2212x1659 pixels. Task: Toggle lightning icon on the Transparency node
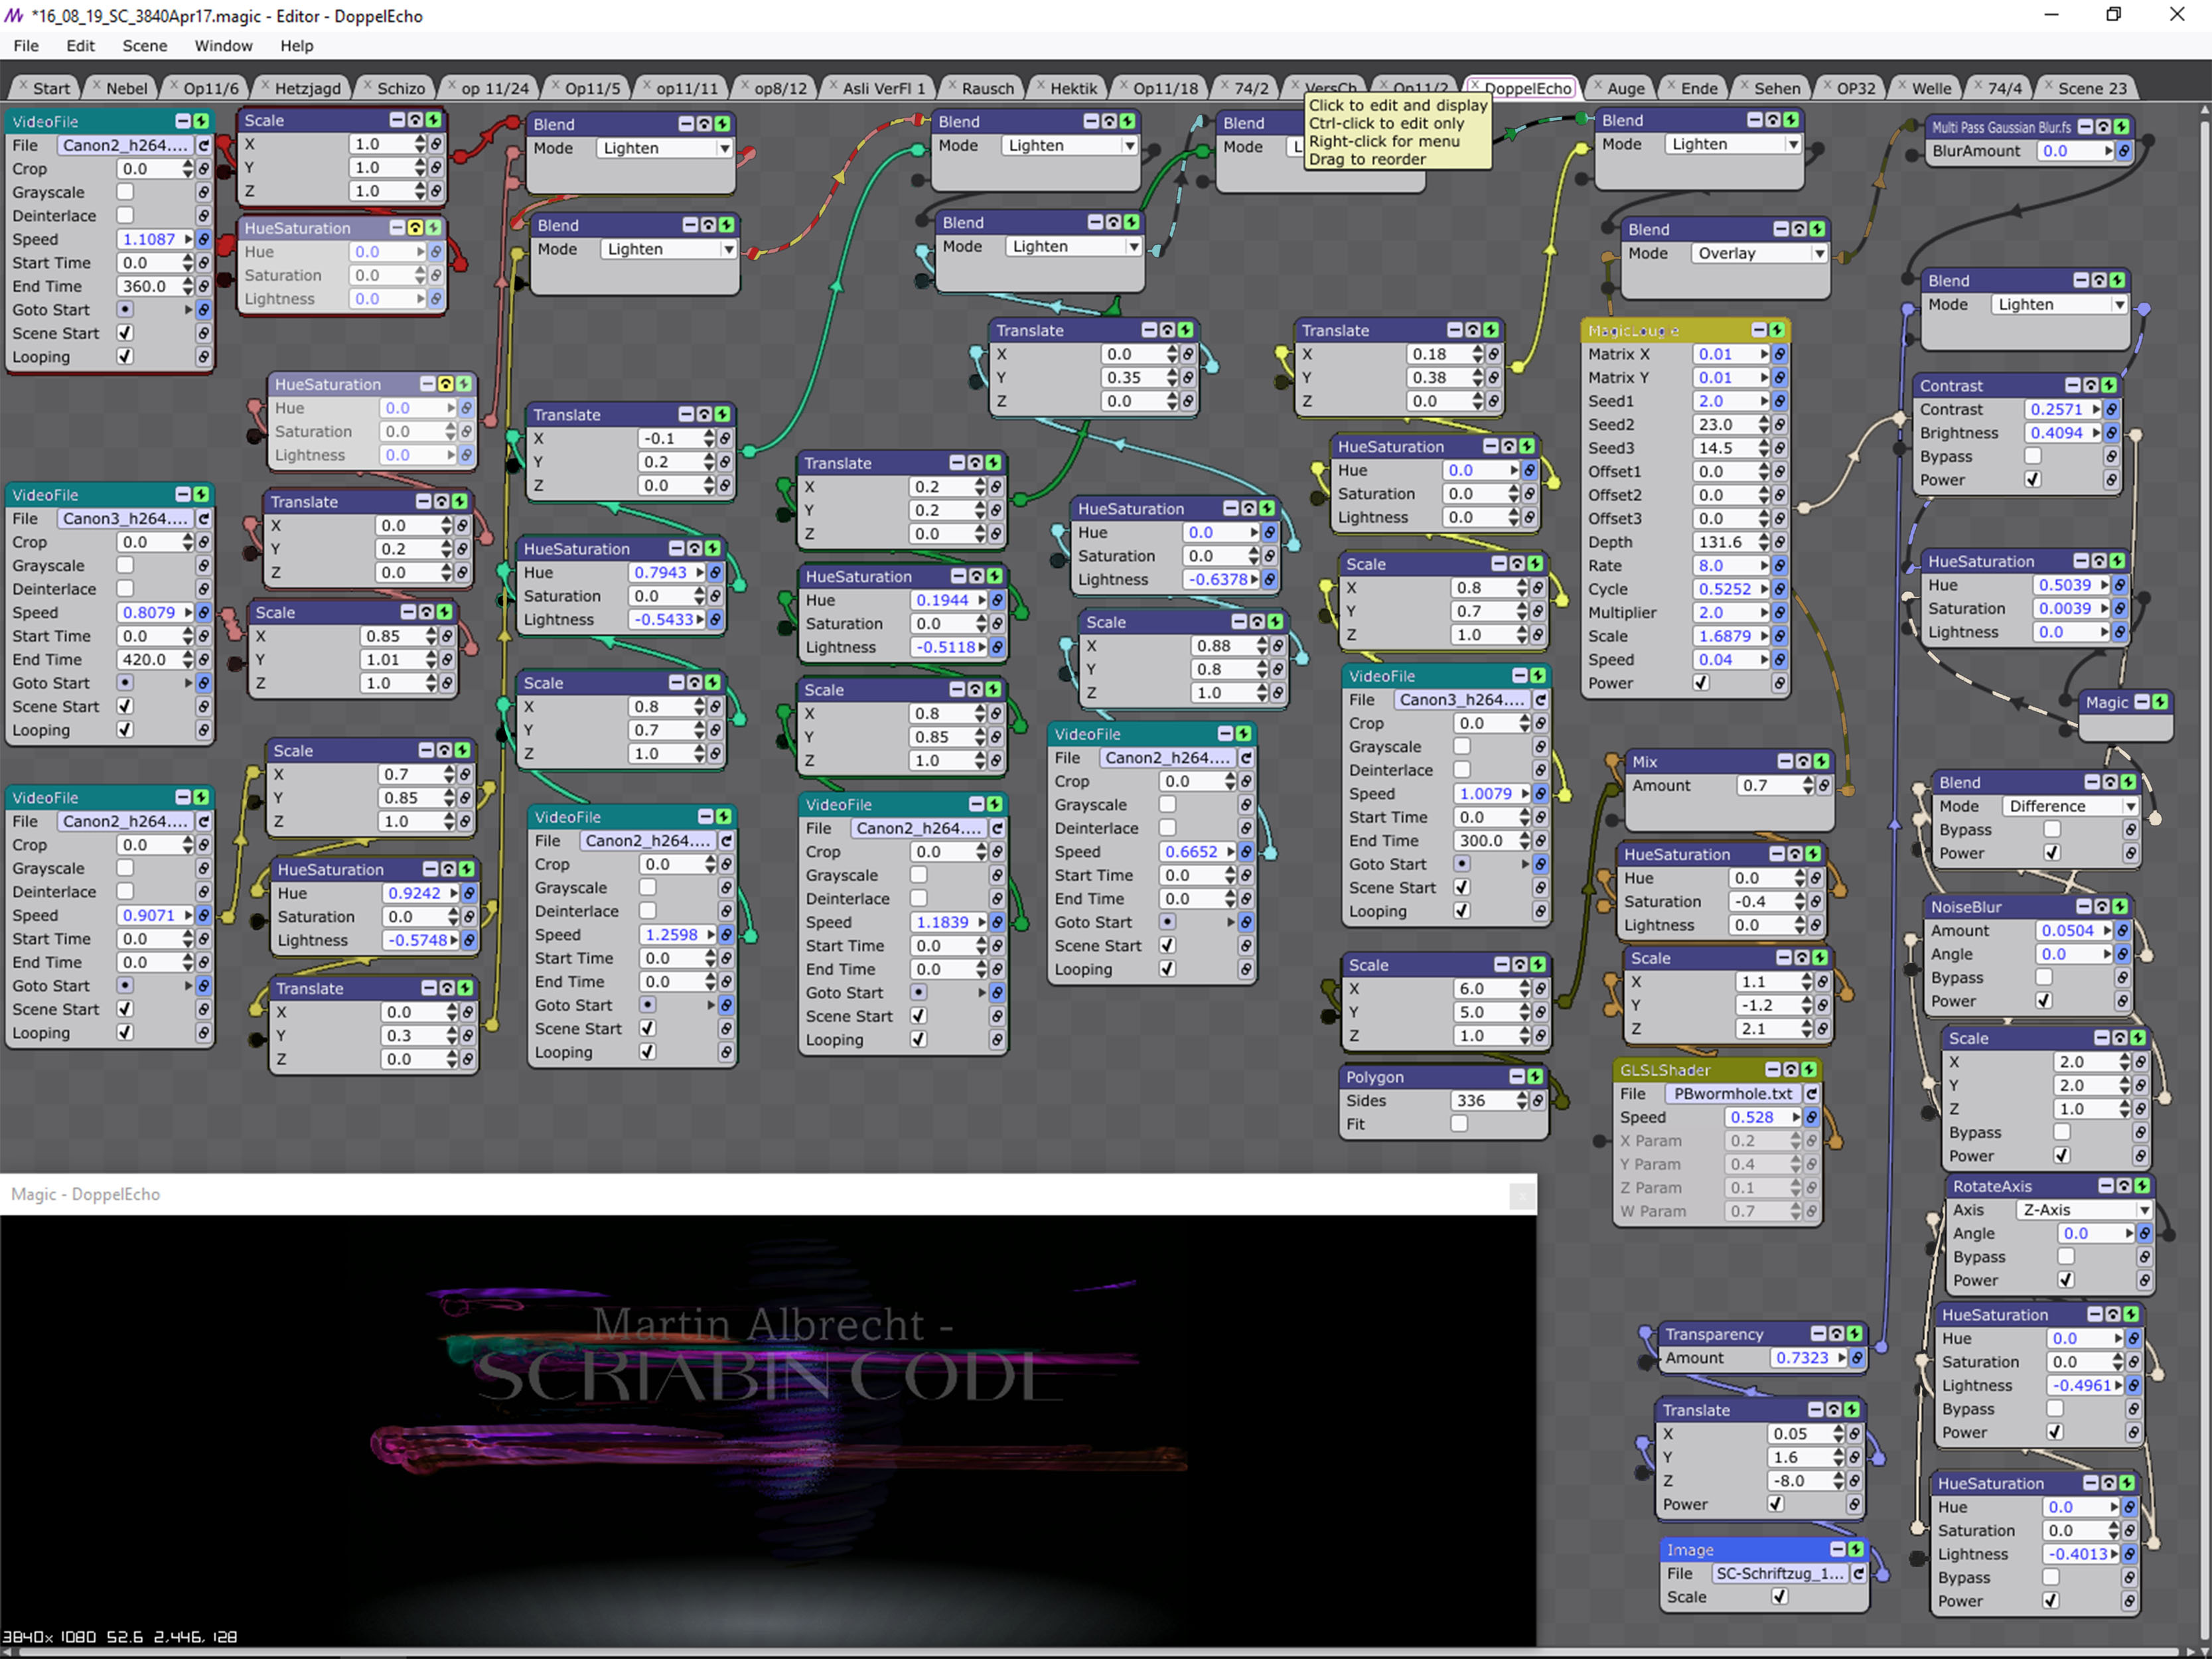pos(1855,1333)
